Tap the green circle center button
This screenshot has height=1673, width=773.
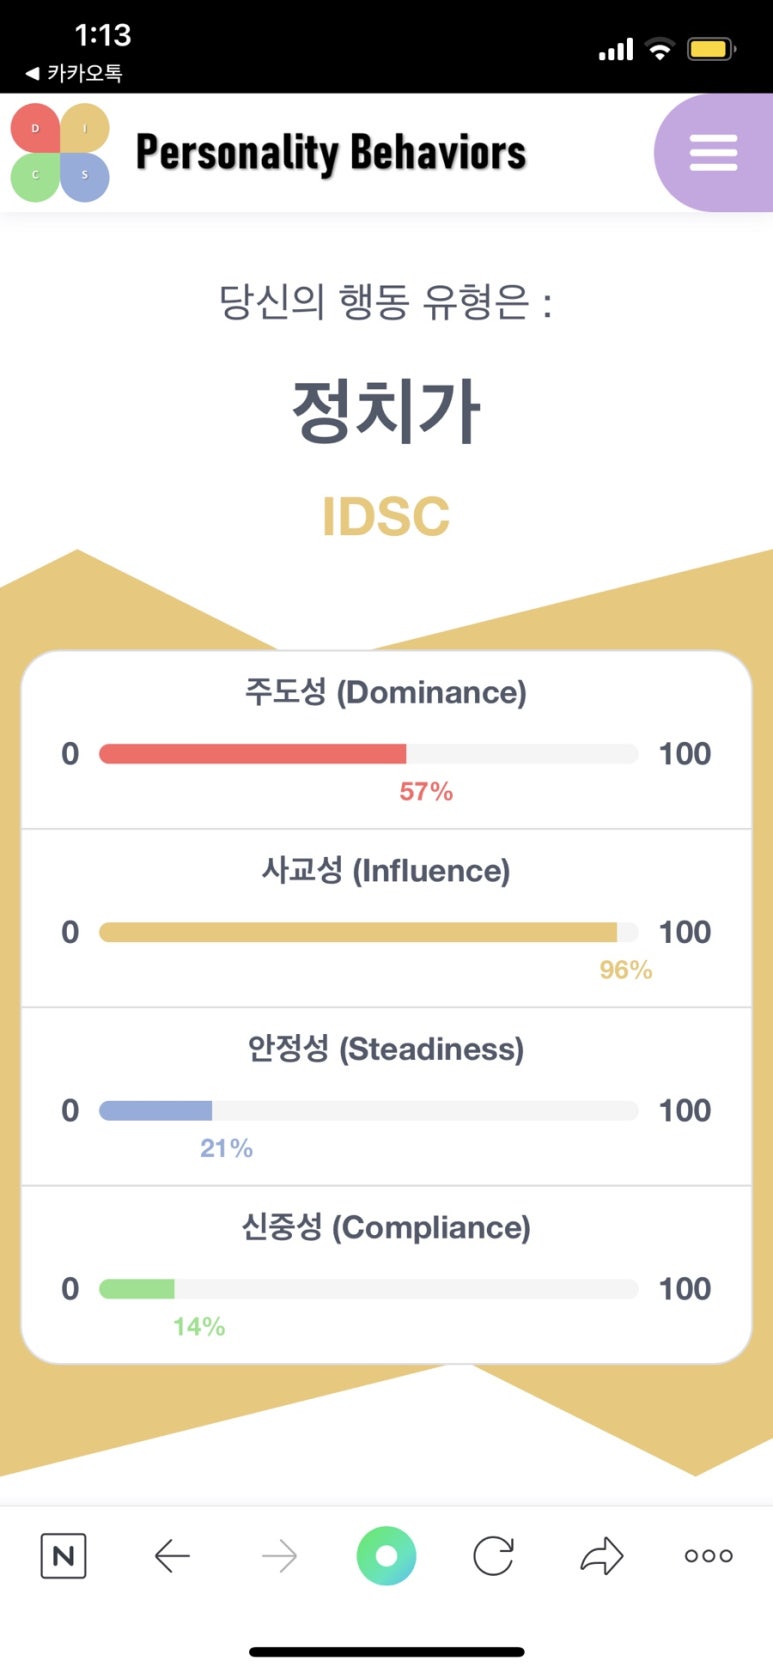(x=386, y=1556)
